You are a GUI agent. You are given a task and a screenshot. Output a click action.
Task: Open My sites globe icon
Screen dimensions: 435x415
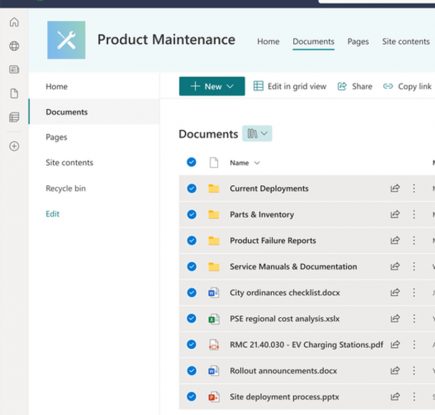(x=14, y=46)
